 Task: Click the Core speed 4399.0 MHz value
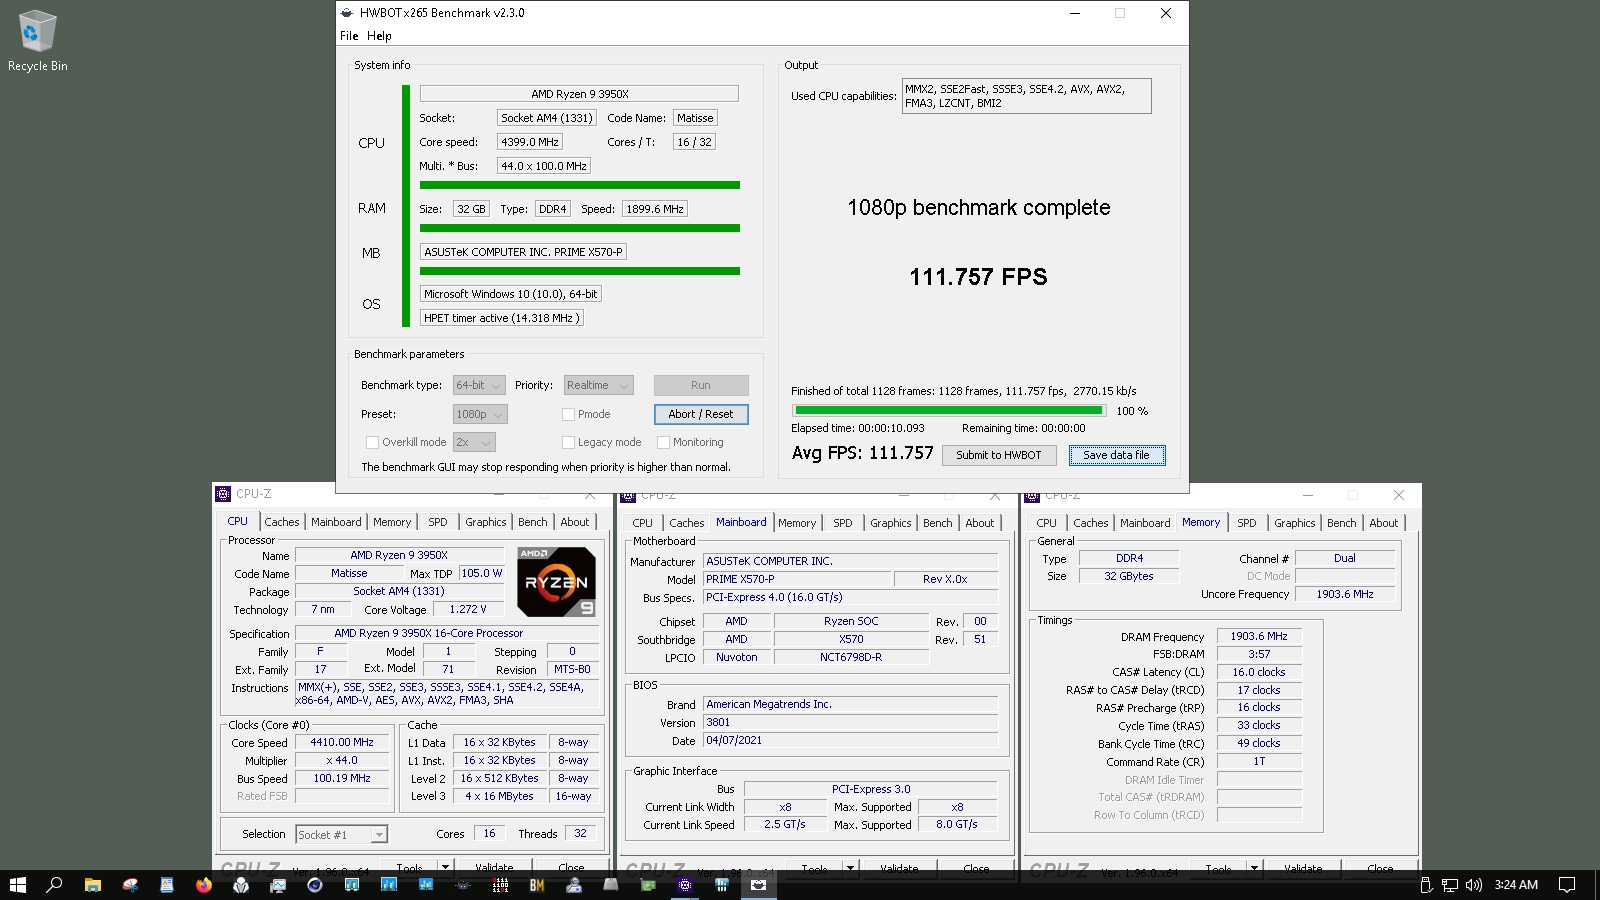point(530,142)
